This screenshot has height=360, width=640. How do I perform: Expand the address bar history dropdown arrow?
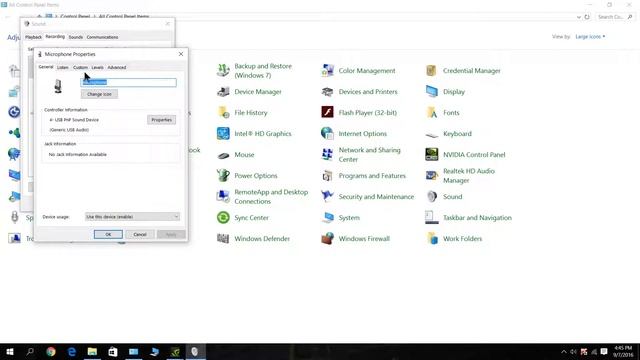[579, 17]
